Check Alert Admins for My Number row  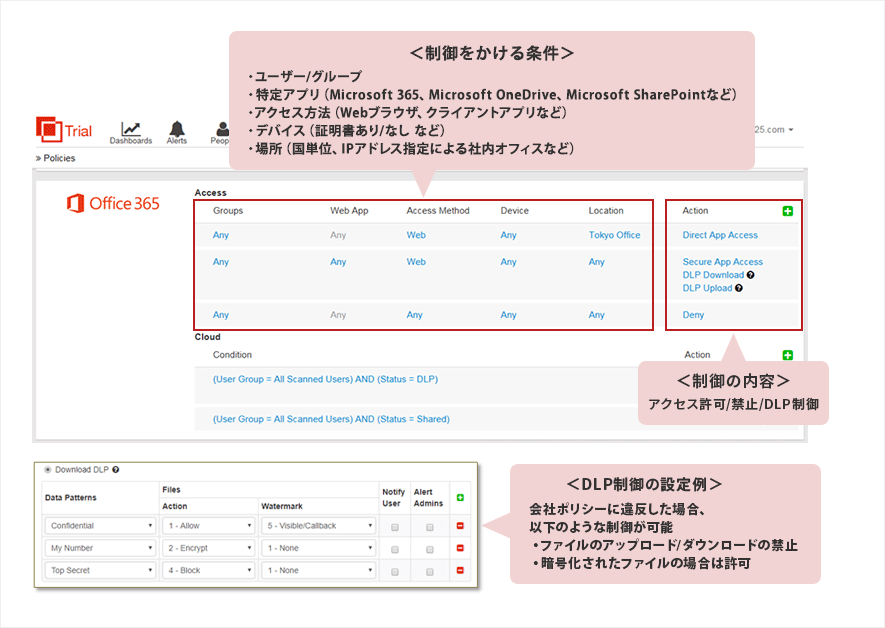pyautogui.click(x=430, y=549)
